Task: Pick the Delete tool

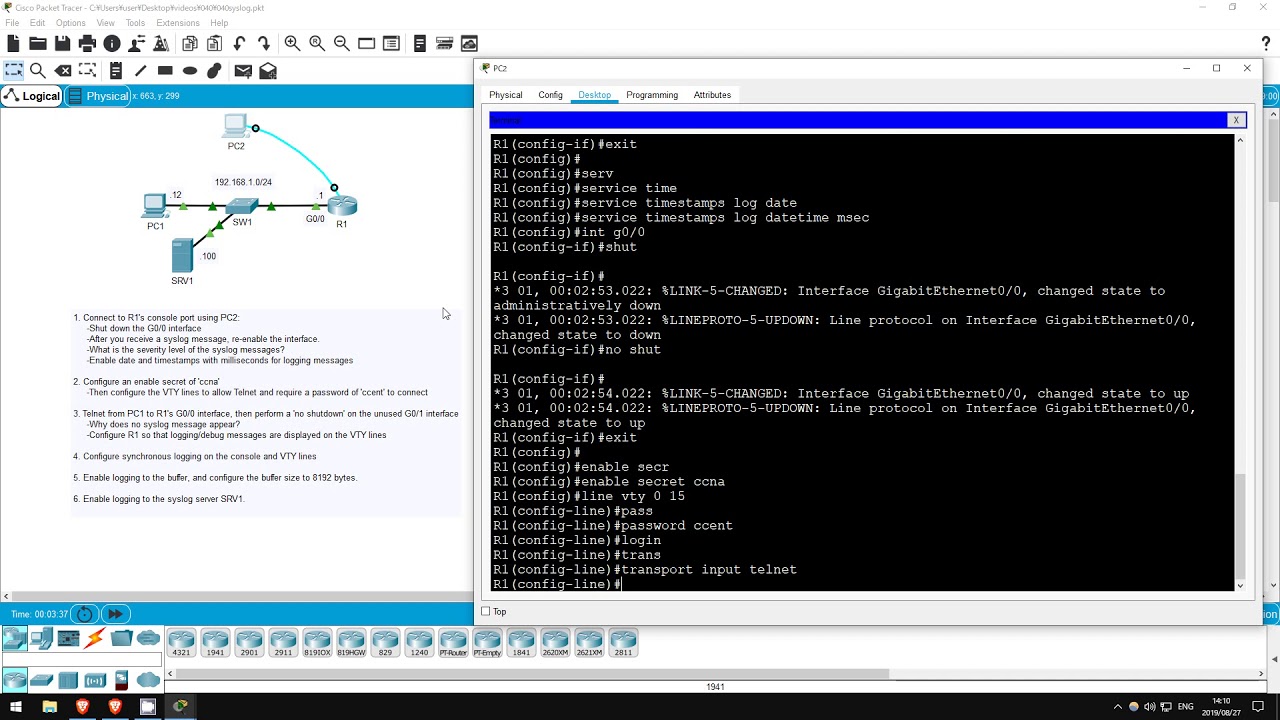Action: coord(63,71)
